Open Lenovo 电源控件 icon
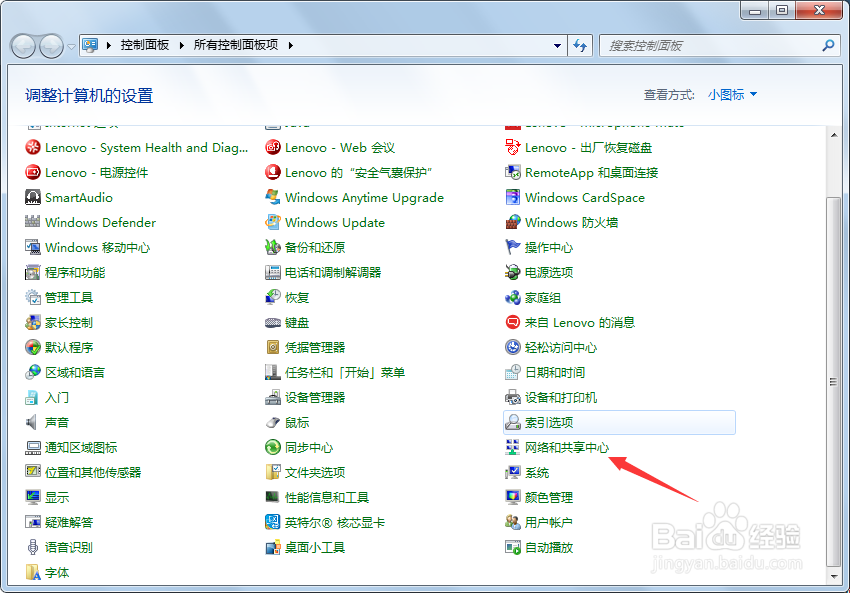 point(33,172)
